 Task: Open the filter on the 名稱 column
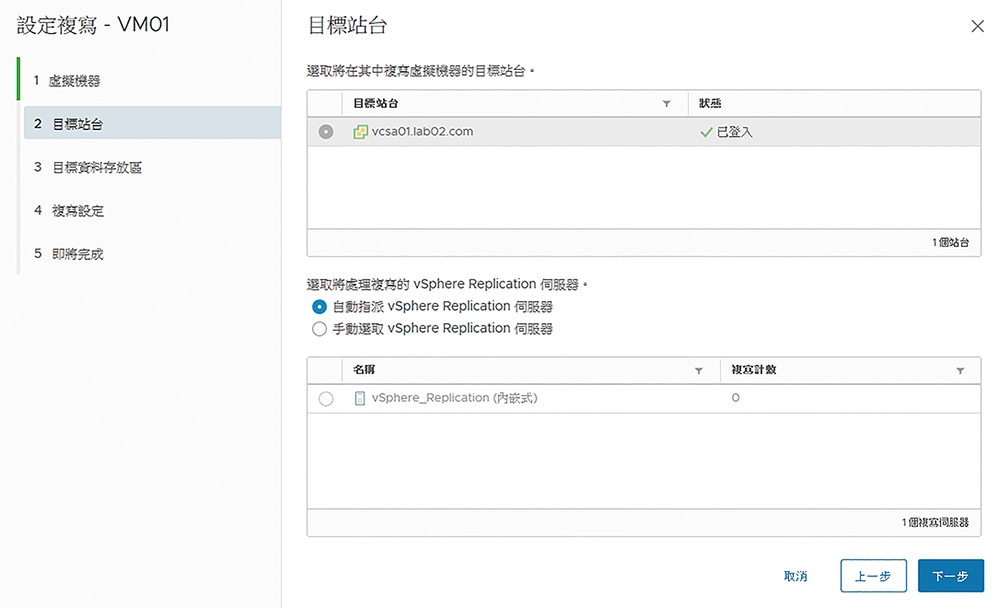(x=698, y=371)
